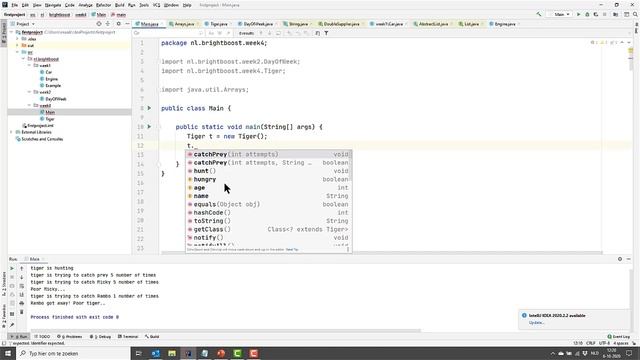Open Outlook from the taskbar
This screenshot has height=360, width=640.
[x=156, y=353]
